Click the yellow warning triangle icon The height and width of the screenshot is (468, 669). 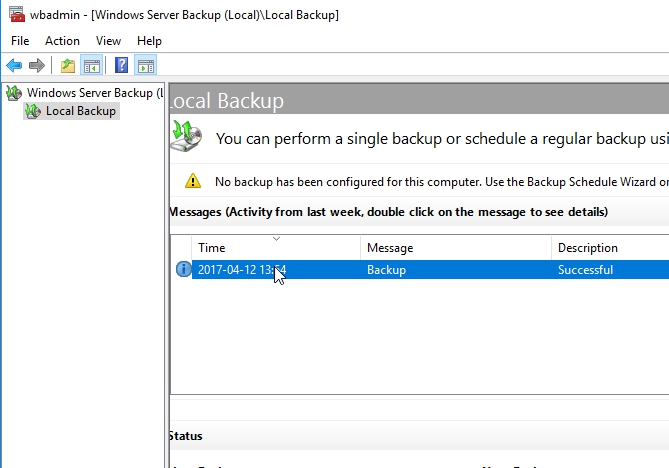coord(193,181)
